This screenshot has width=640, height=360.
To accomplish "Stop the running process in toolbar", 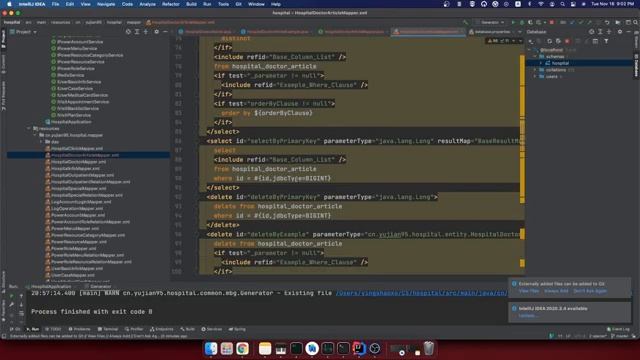I will [552, 22].
